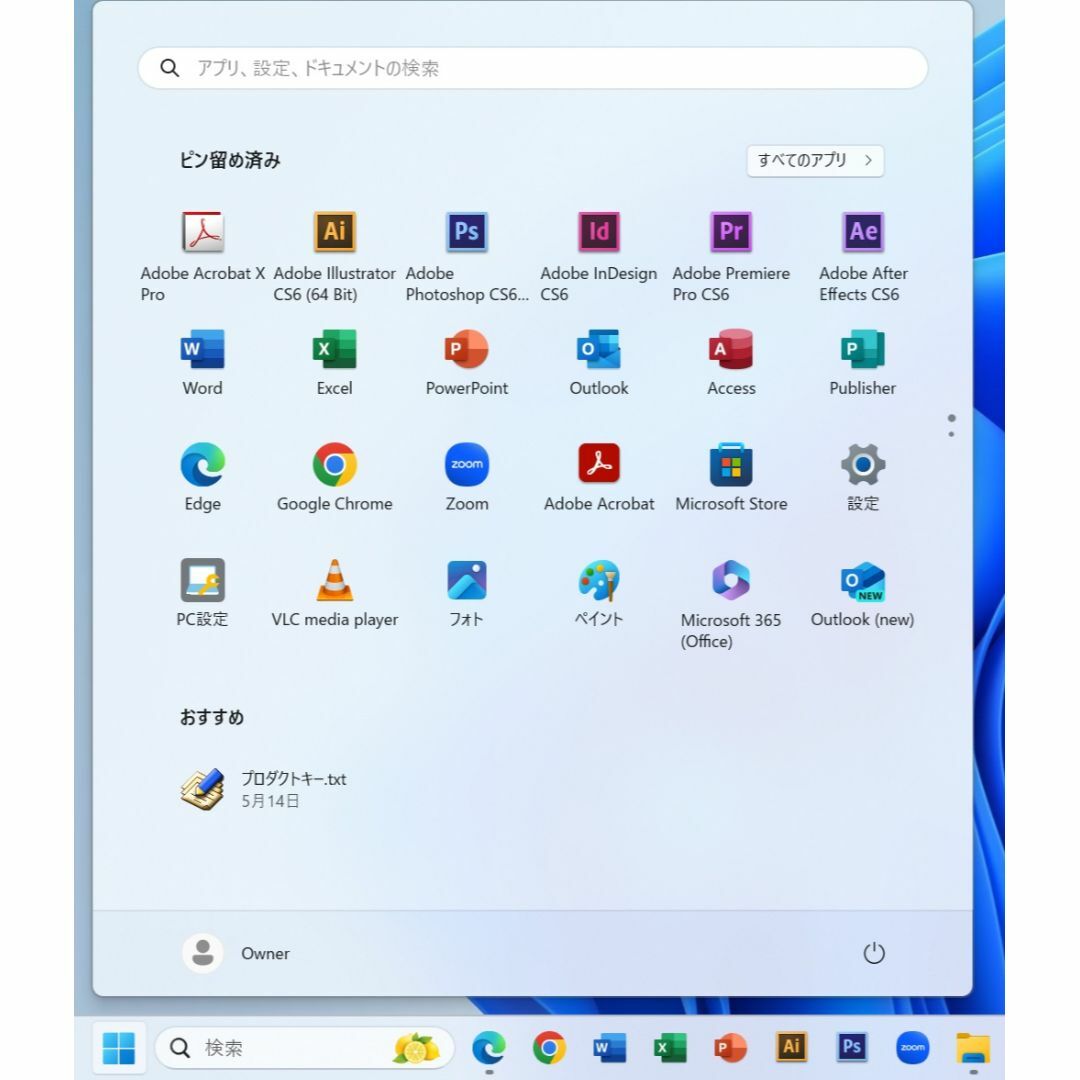Open the Owner user account menu
Screen dimensions: 1080x1080
(236, 953)
